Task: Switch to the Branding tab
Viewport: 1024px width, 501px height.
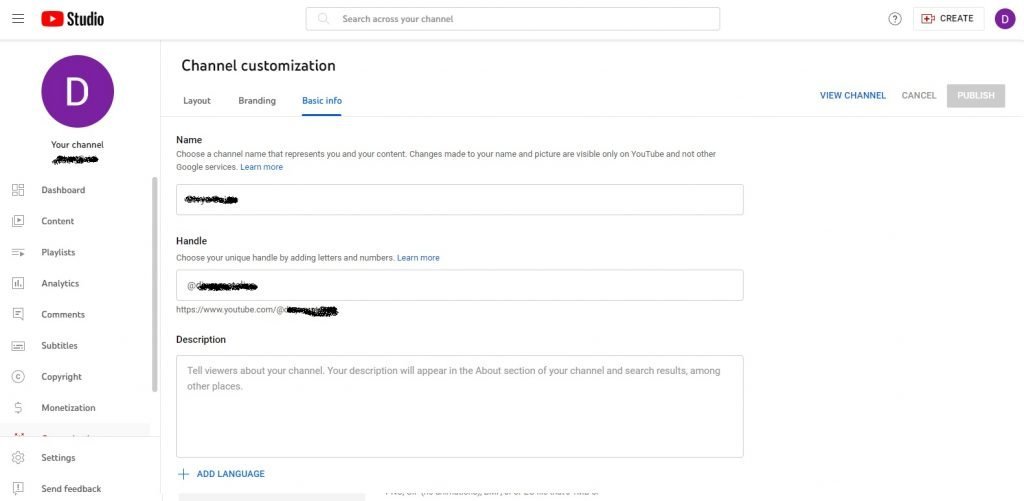Action: [257, 101]
